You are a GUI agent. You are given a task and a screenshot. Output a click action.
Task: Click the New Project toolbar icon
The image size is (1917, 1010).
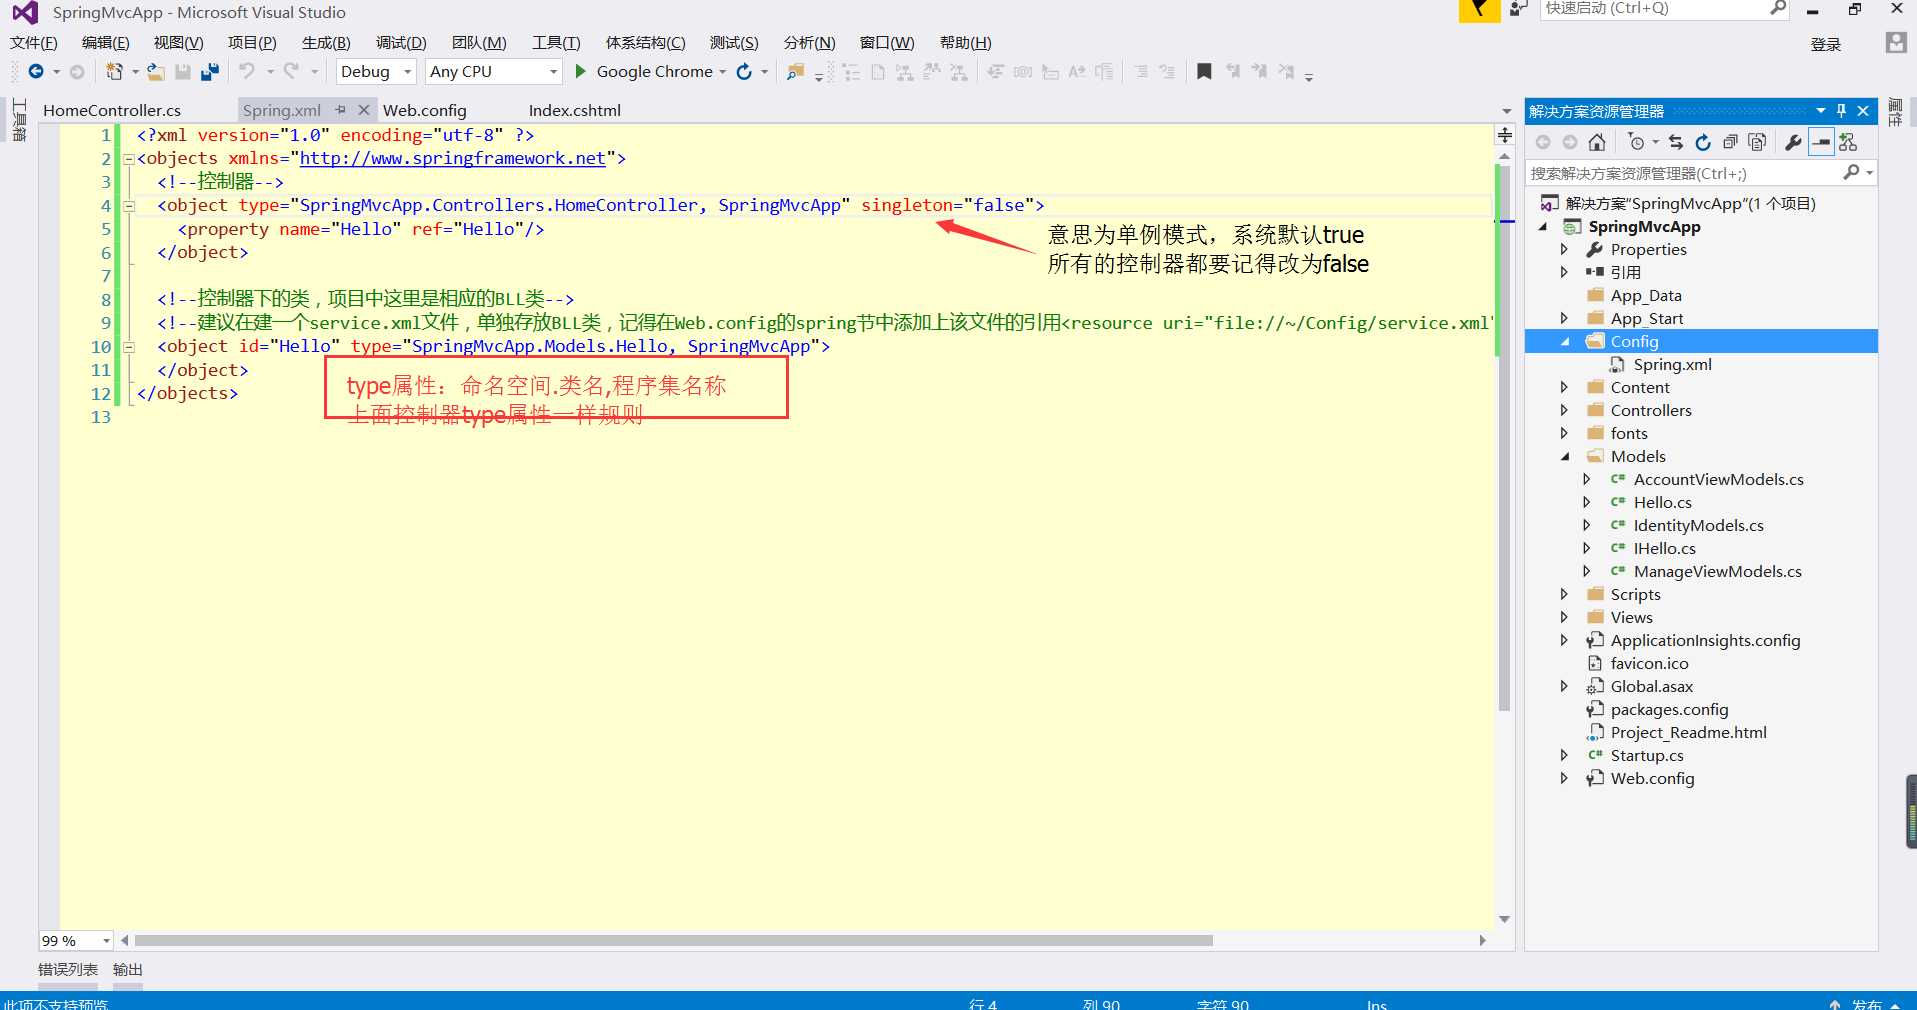[114, 71]
